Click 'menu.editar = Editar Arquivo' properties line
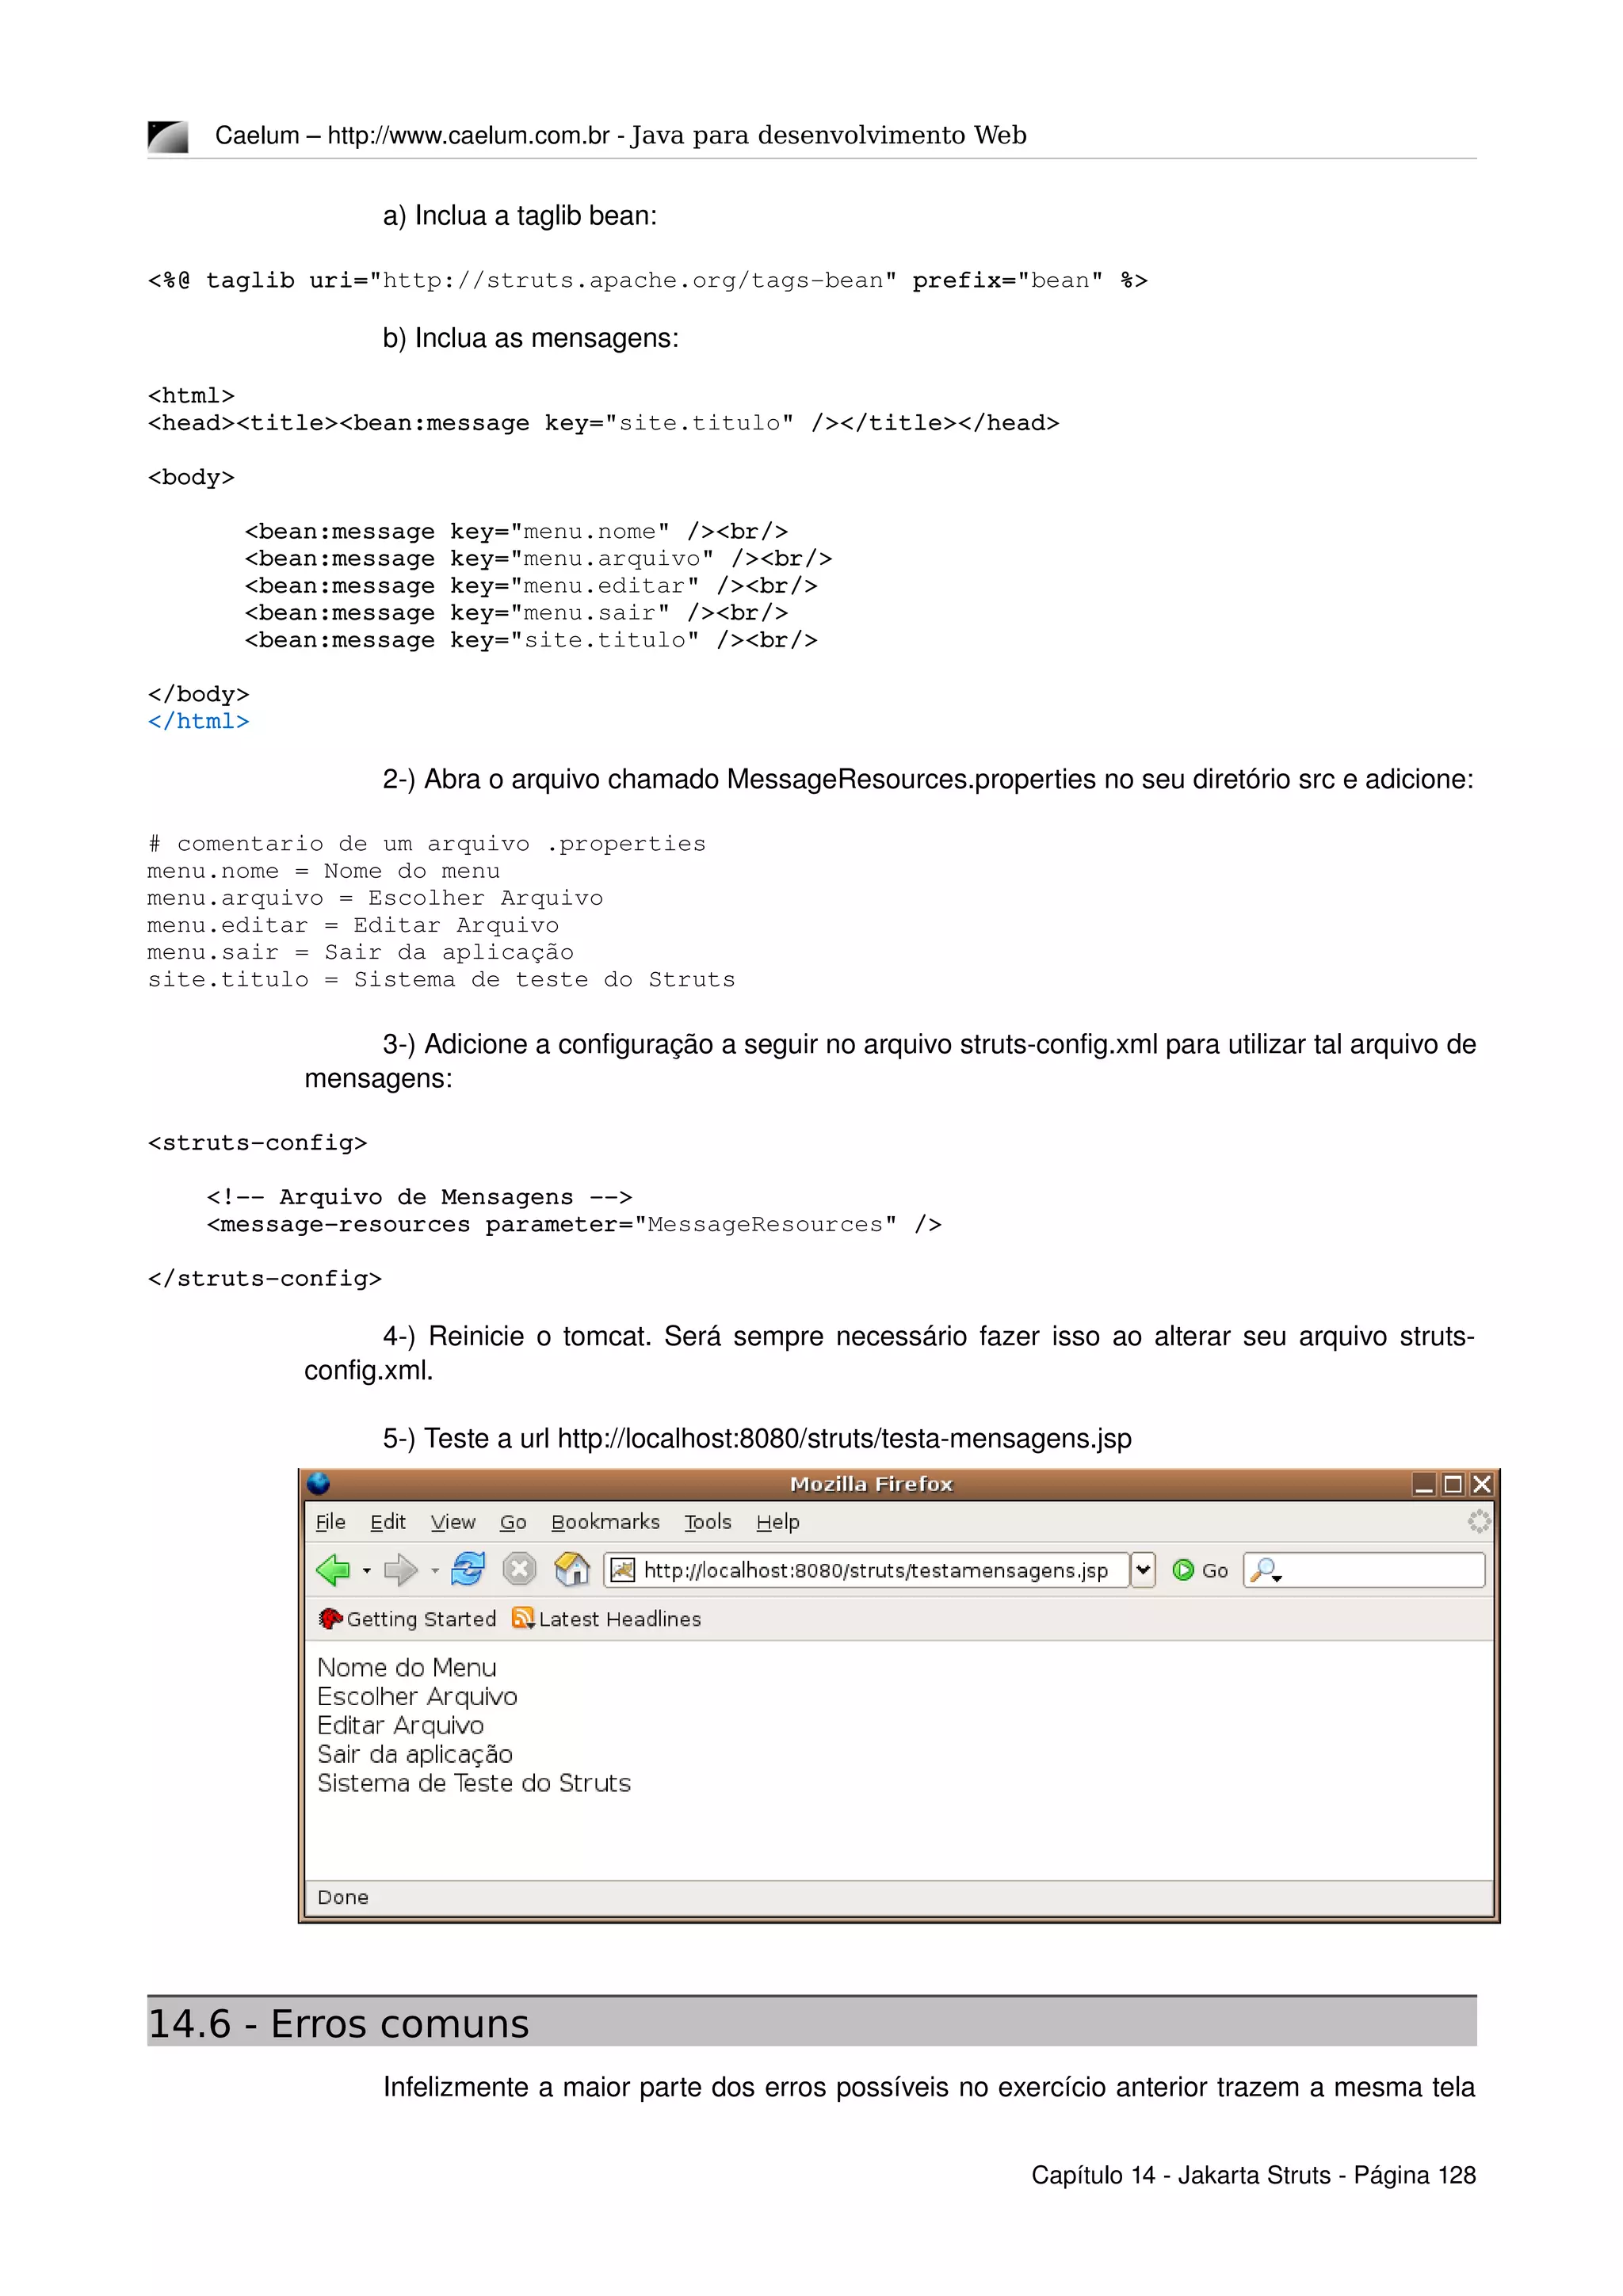The height and width of the screenshot is (2296, 1623). click(353, 925)
